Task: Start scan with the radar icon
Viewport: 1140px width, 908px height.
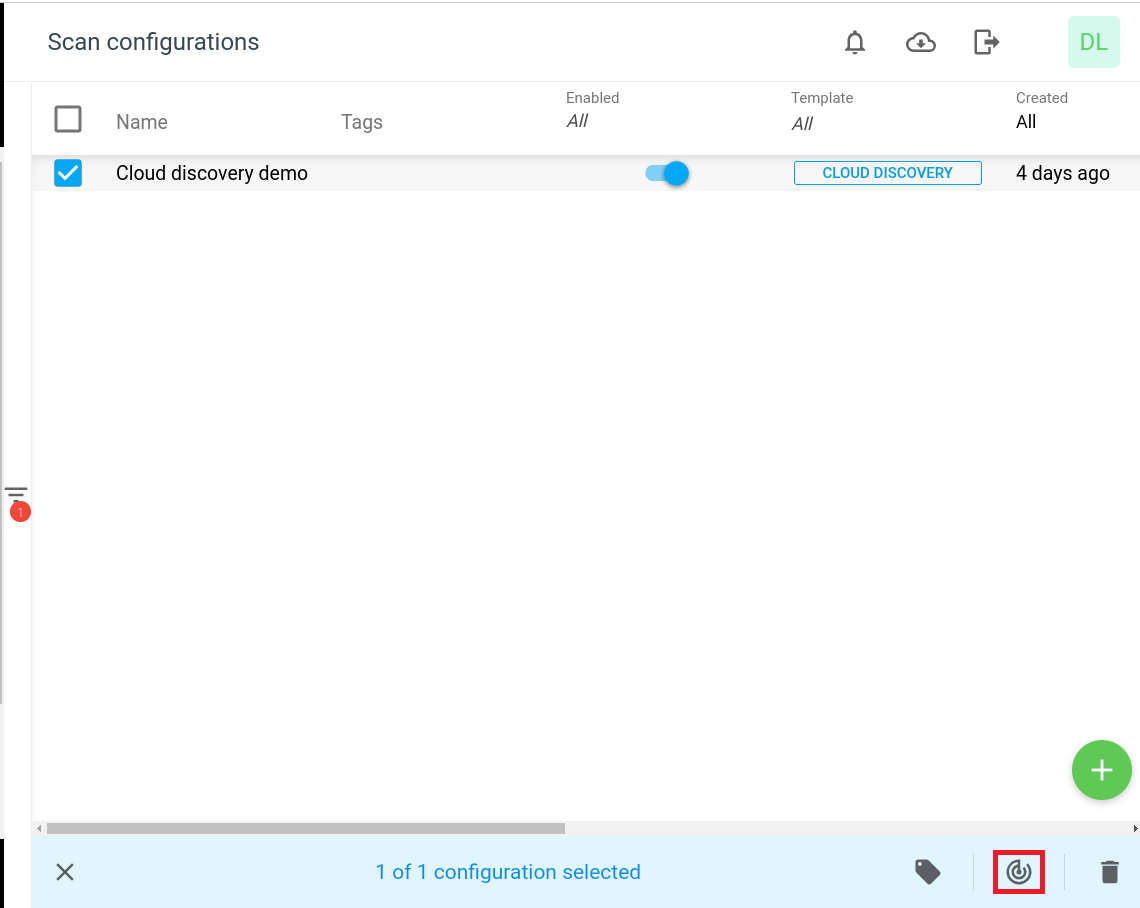Action: coord(1018,872)
